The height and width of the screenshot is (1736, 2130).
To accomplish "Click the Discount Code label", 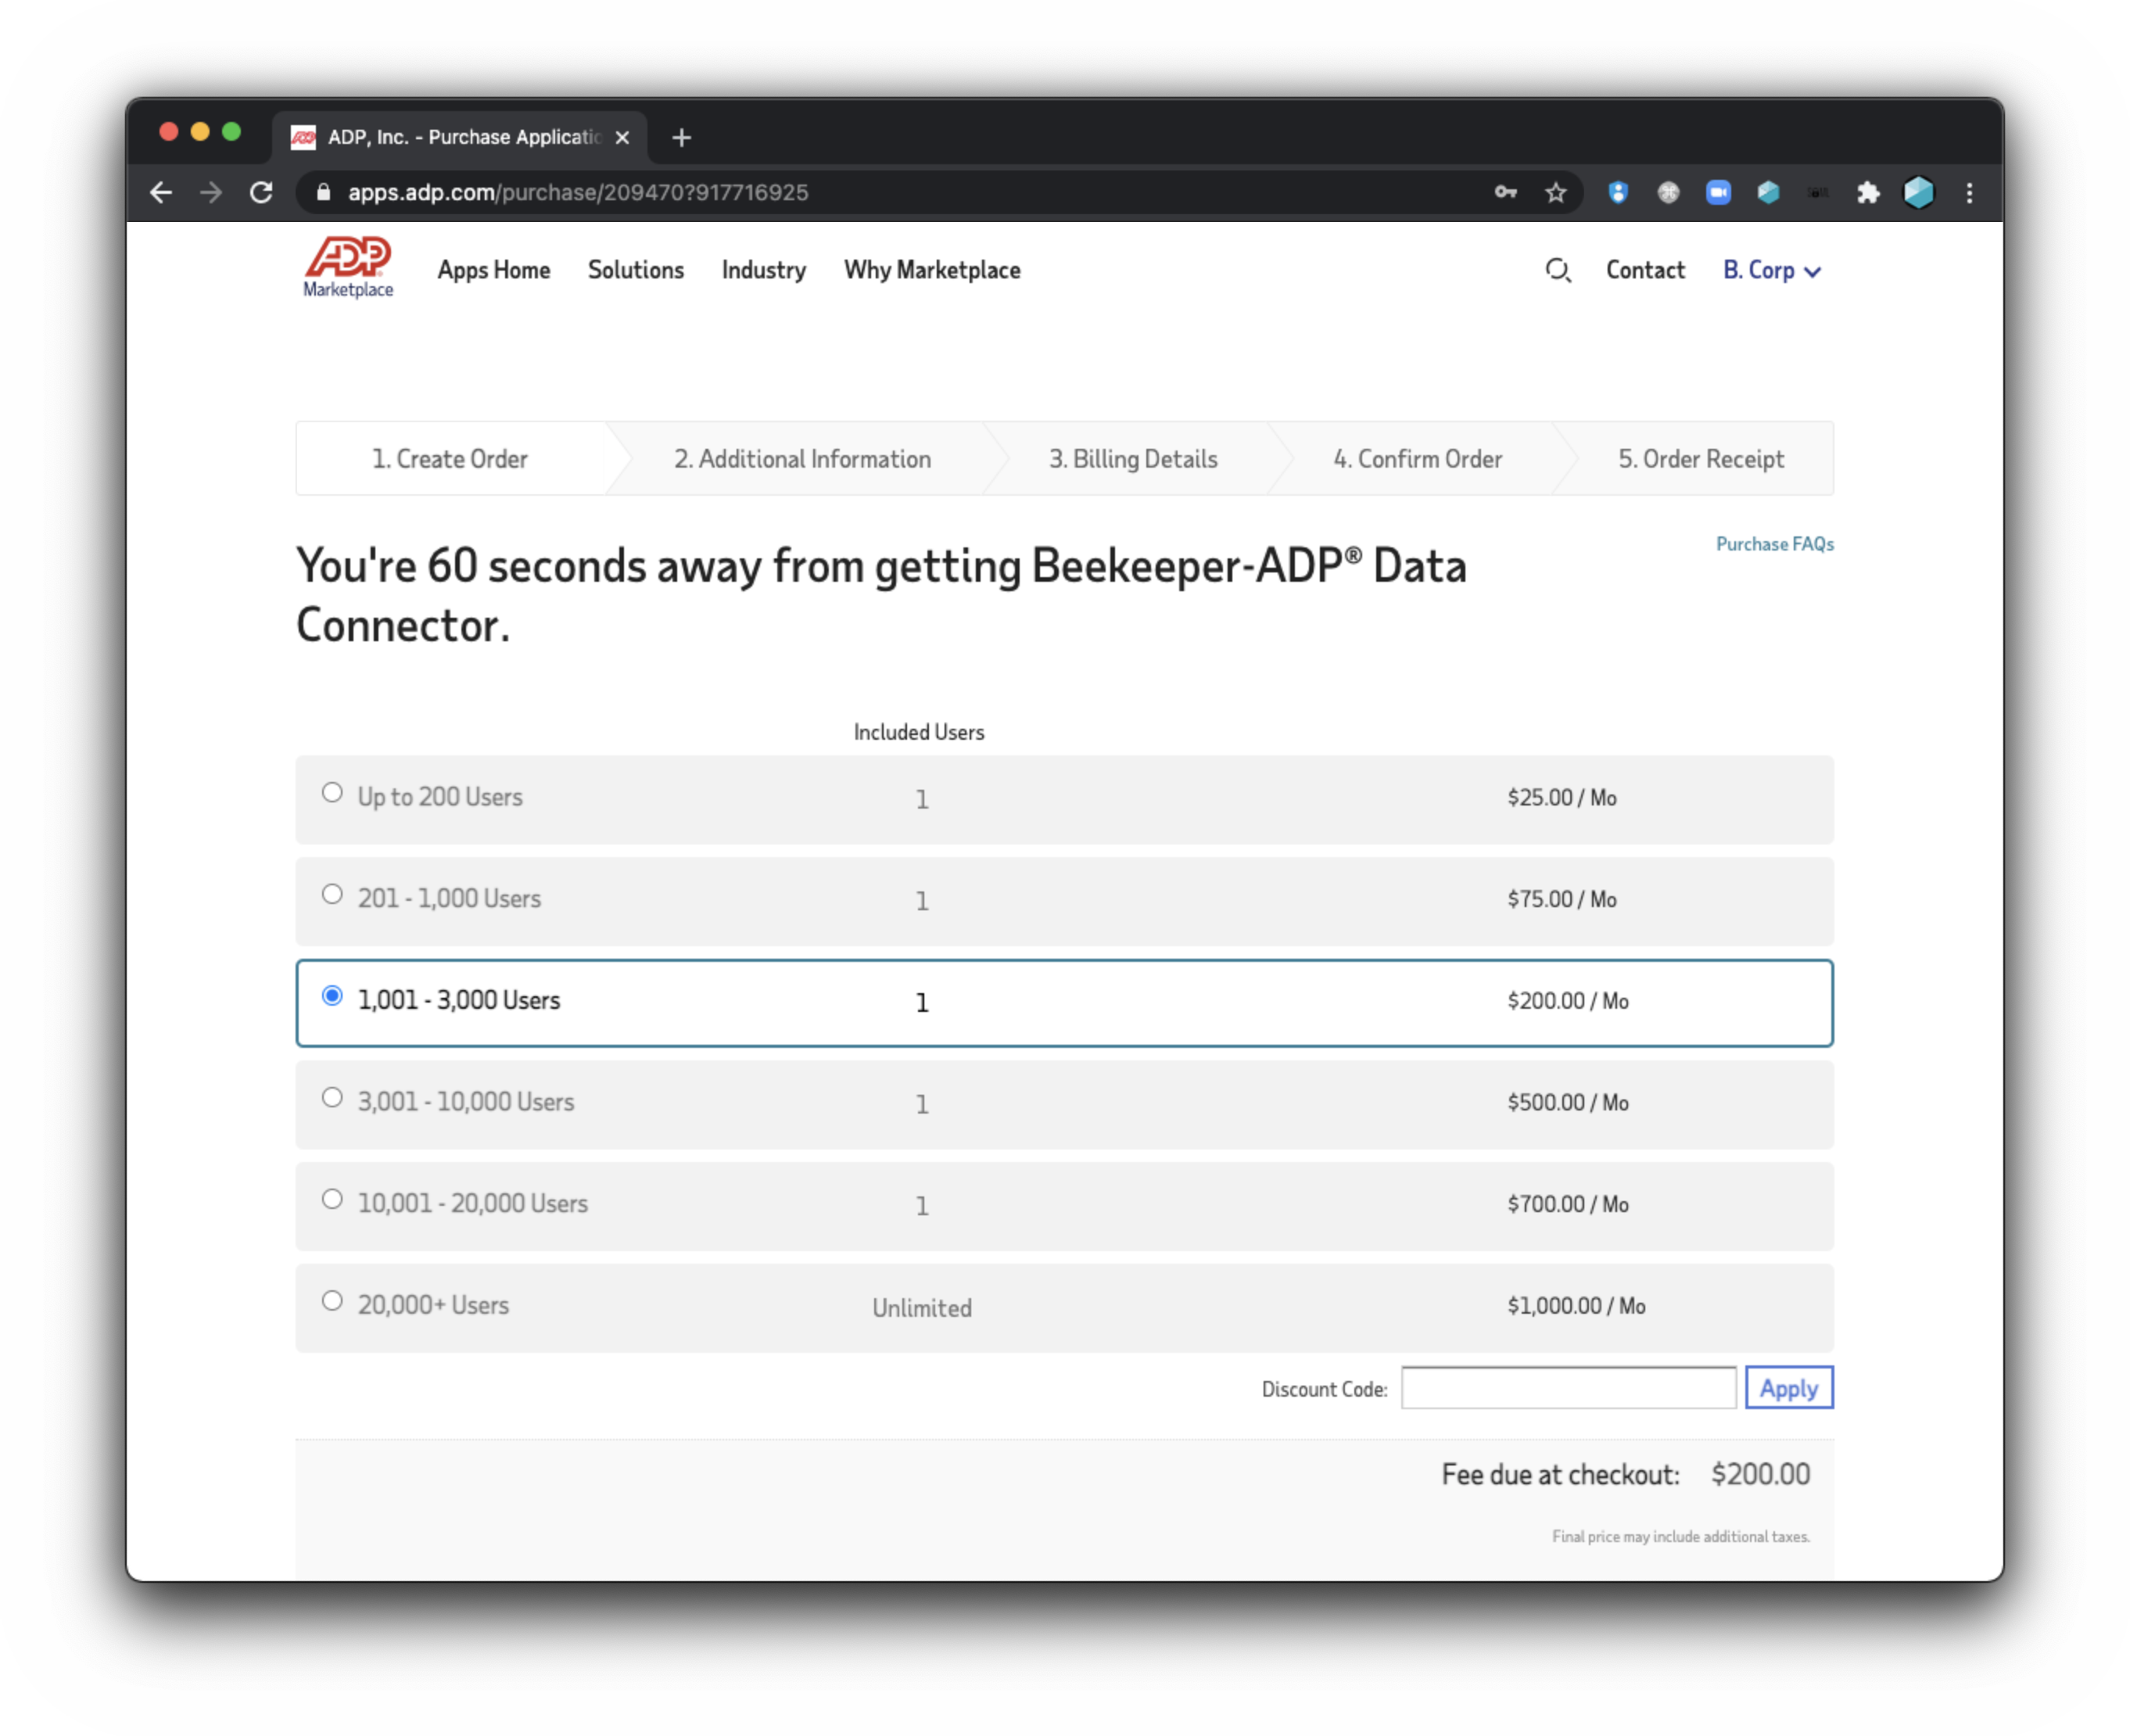I will pos(1324,1389).
